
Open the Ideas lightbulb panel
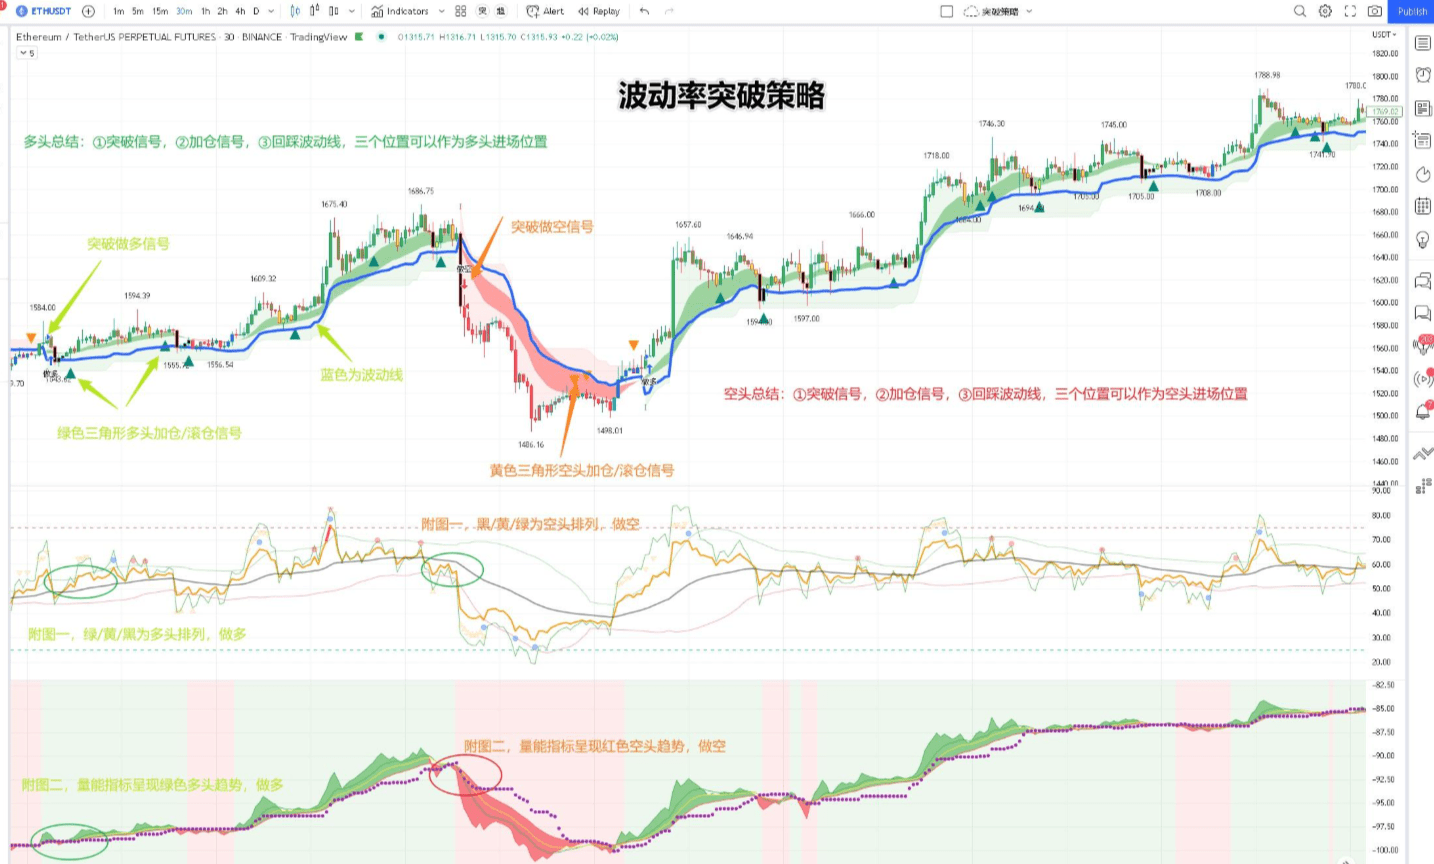pyautogui.click(x=1423, y=240)
